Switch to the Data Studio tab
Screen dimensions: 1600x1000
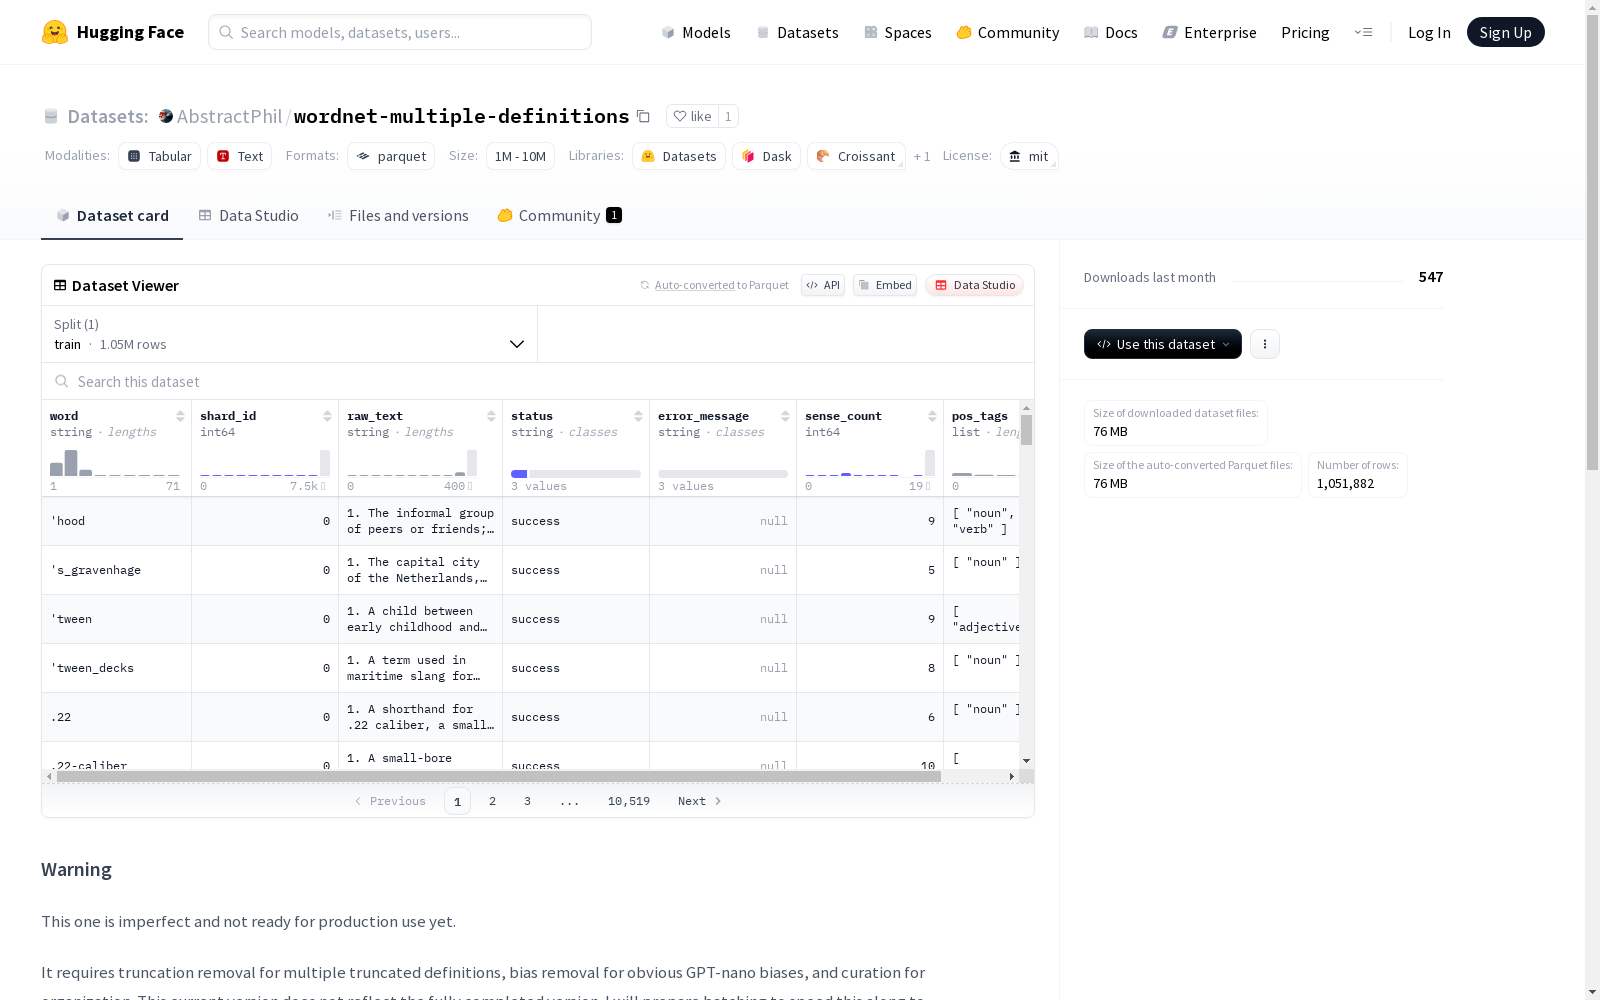[249, 216]
